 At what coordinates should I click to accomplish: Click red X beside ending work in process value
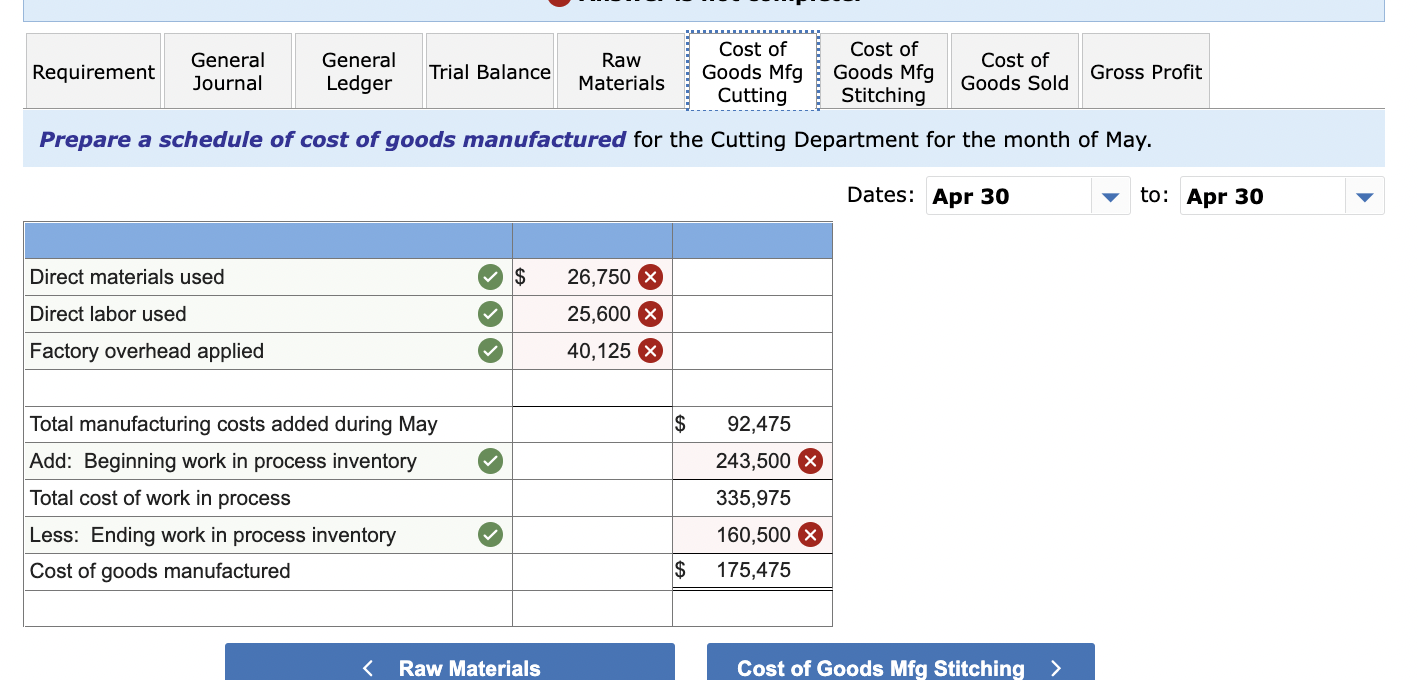(810, 534)
